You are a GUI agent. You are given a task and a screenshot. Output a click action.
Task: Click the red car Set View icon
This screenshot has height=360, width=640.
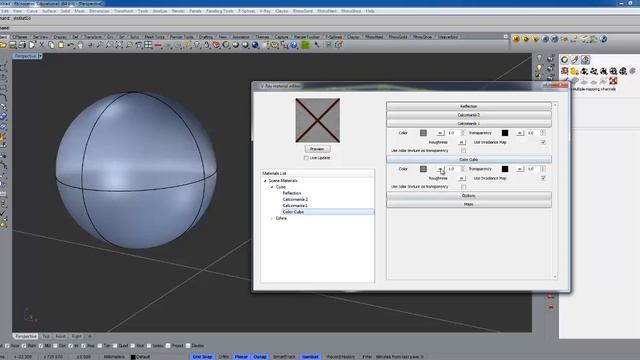pos(158,45)
